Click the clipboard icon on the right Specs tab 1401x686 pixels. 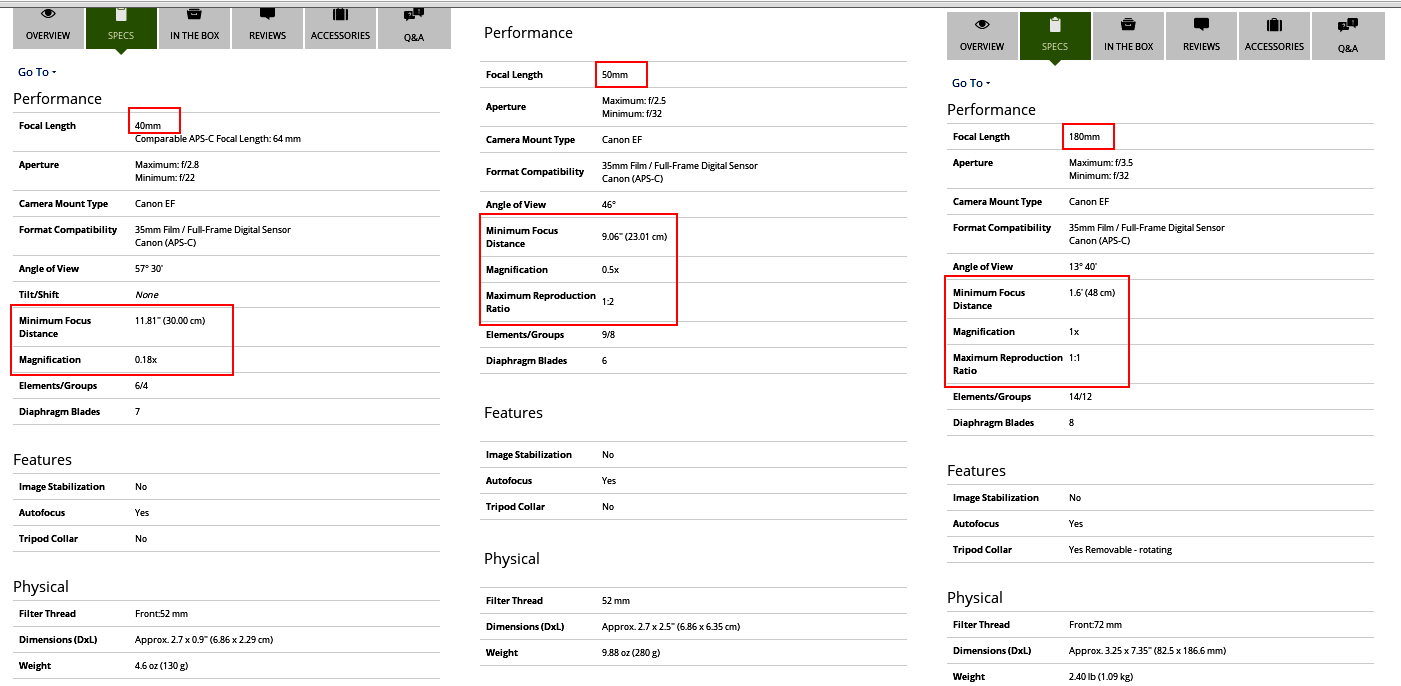coord(1055,25)
